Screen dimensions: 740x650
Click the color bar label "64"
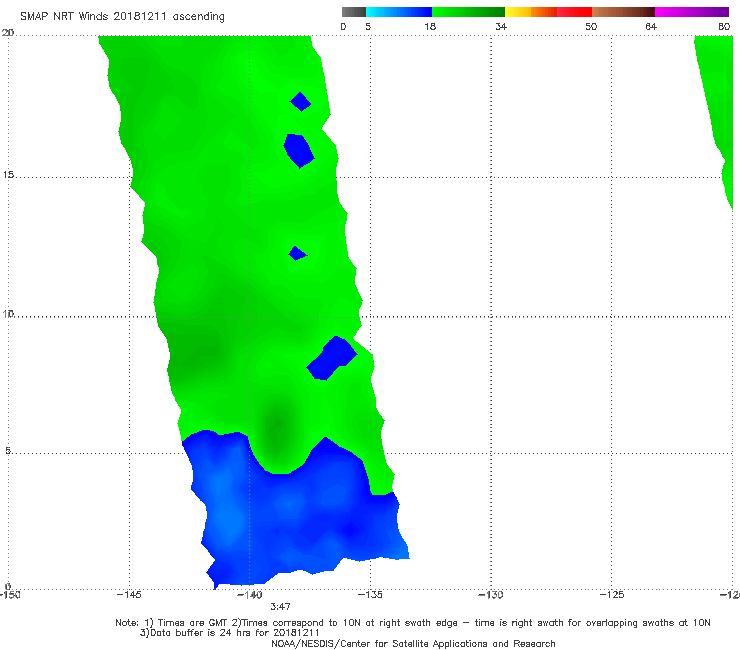pos(651,26)
